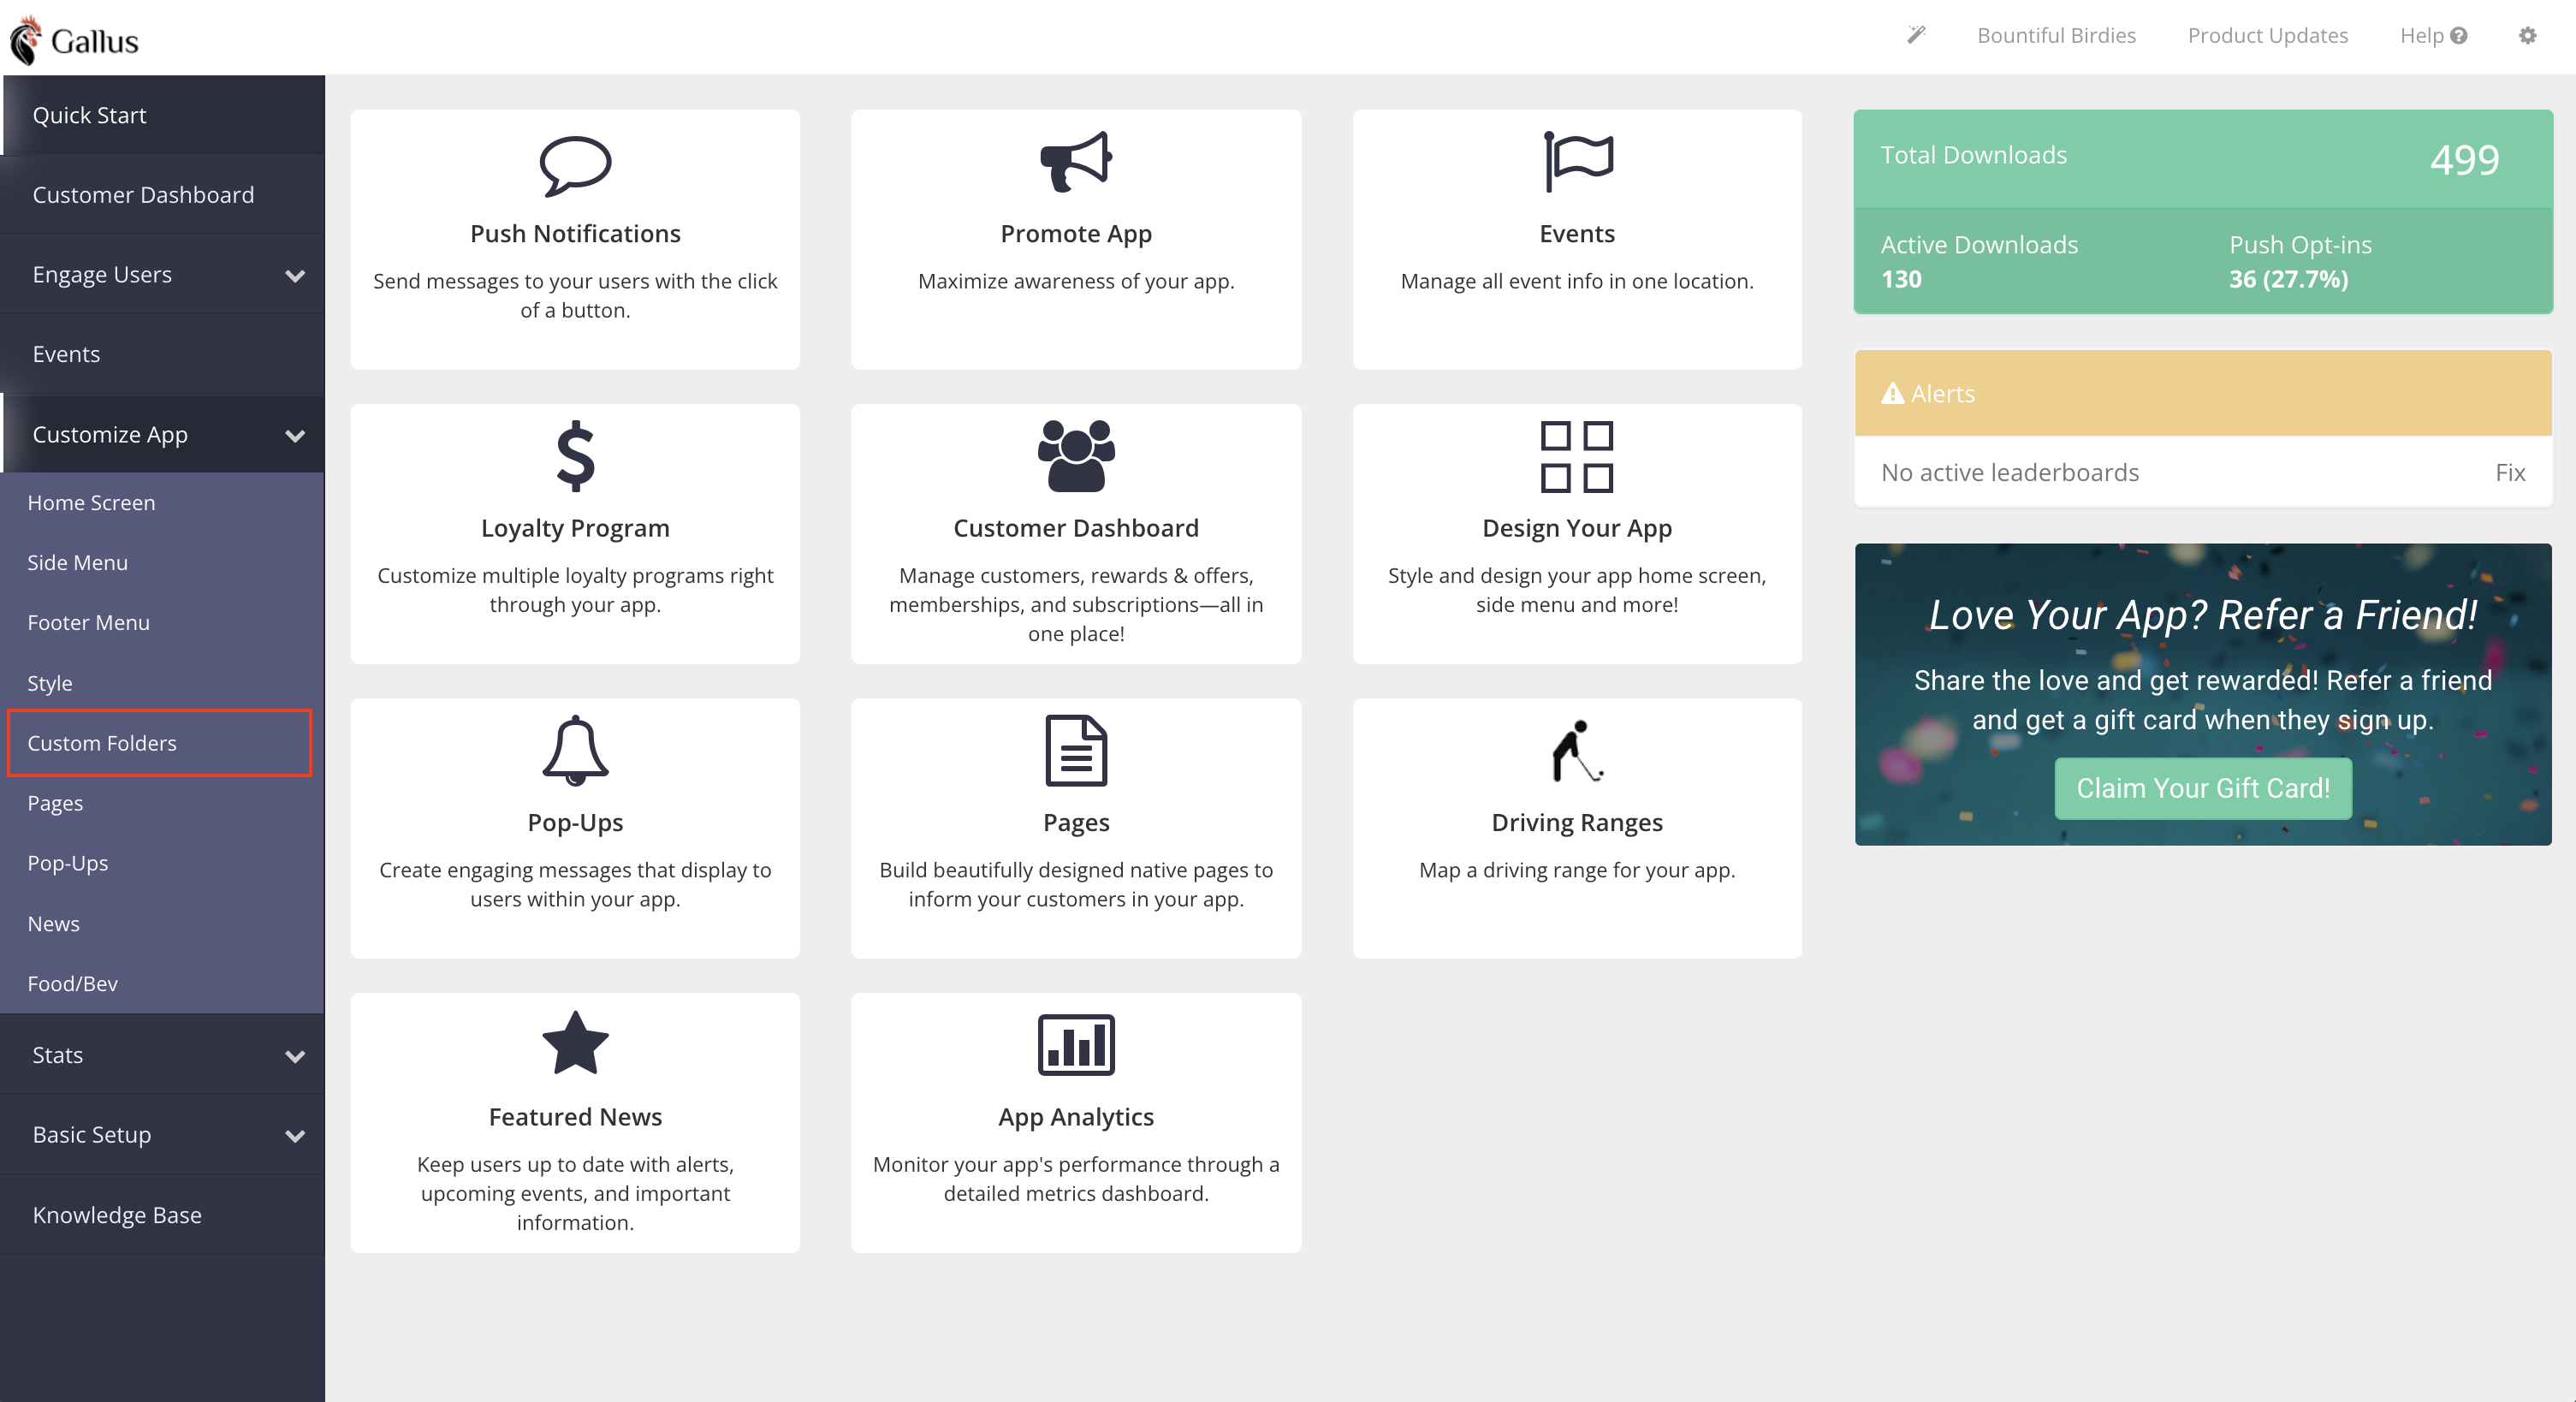Click the App Analytics bar chart icon
The width and height of the screenshot is (2576, 1402).
pyautogui.click(x=1076, y=1044)
